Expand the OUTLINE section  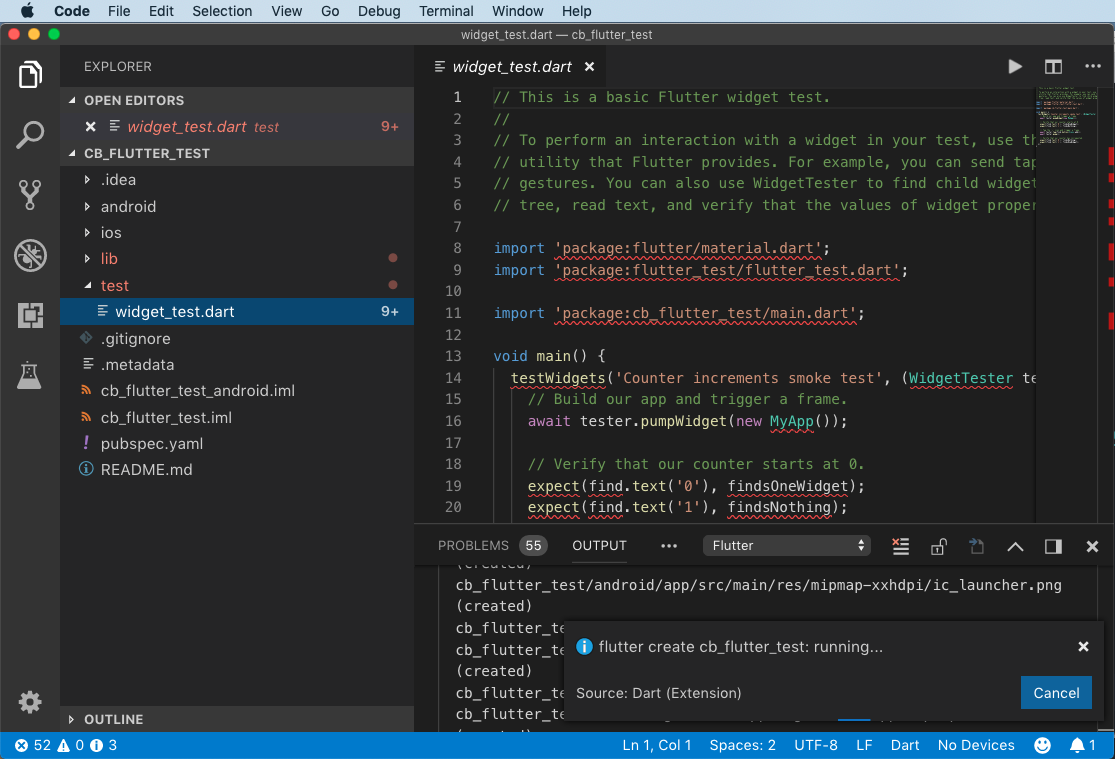pos(113,719)
